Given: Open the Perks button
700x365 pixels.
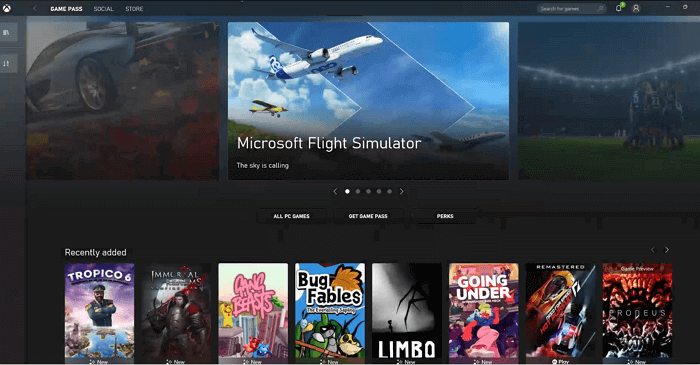Looking at the screenshot, I should coord(445,216).
